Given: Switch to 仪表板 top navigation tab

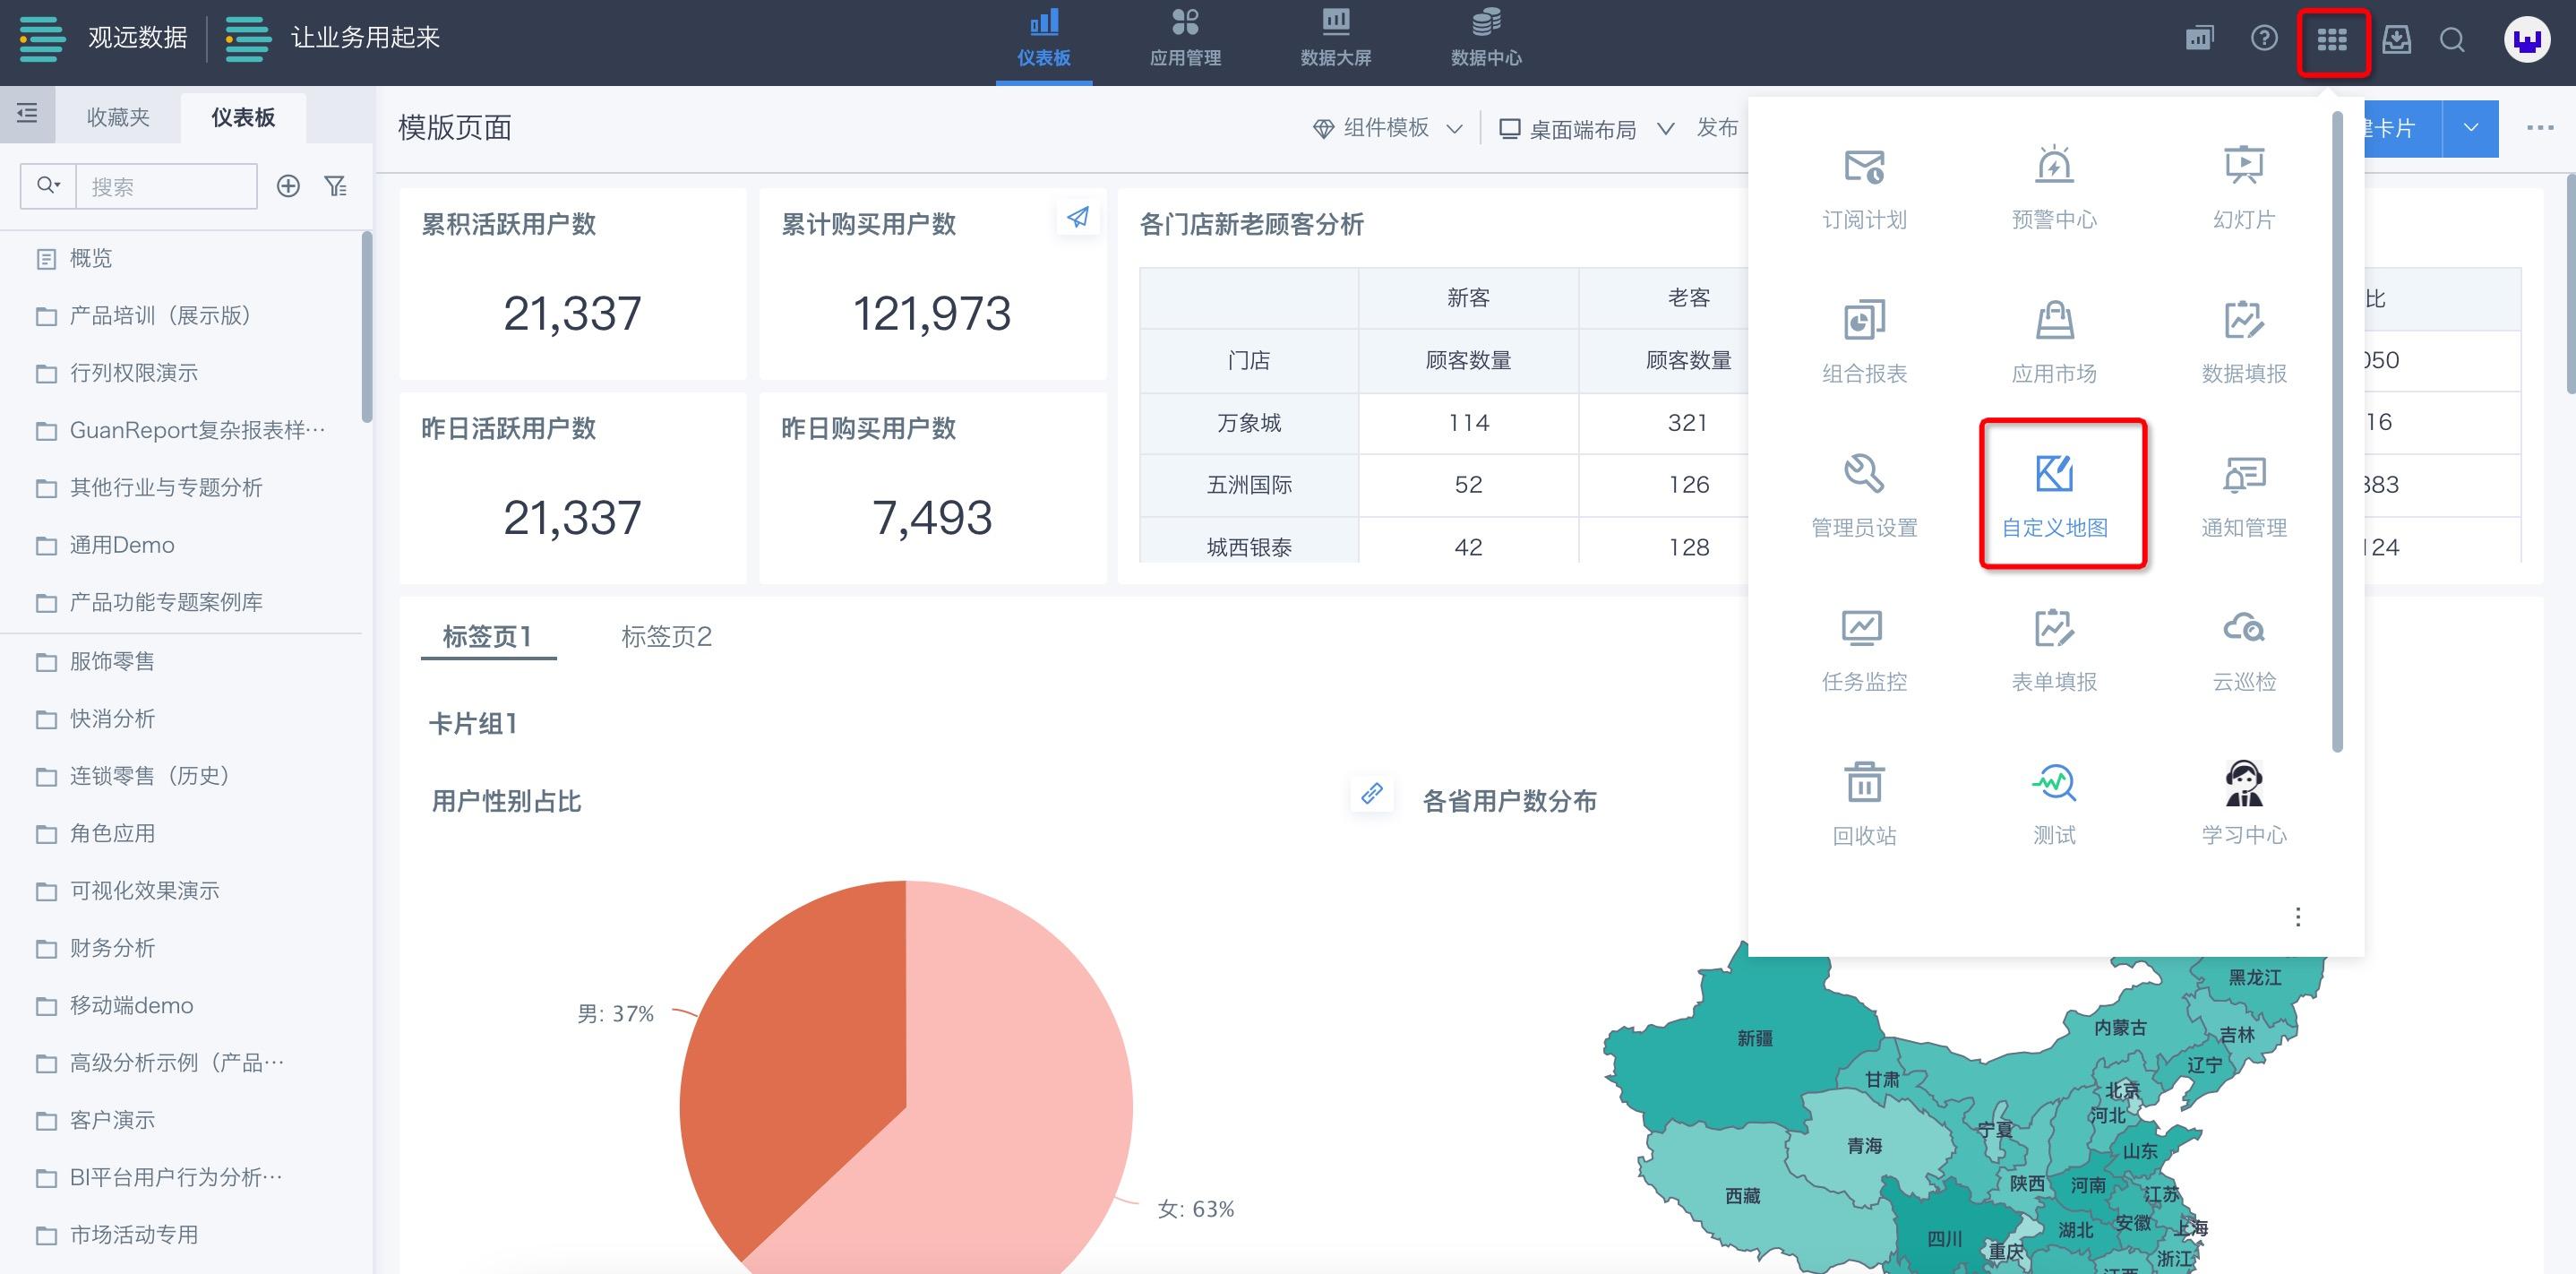Looking at the screenshot, I should 1044,40.
